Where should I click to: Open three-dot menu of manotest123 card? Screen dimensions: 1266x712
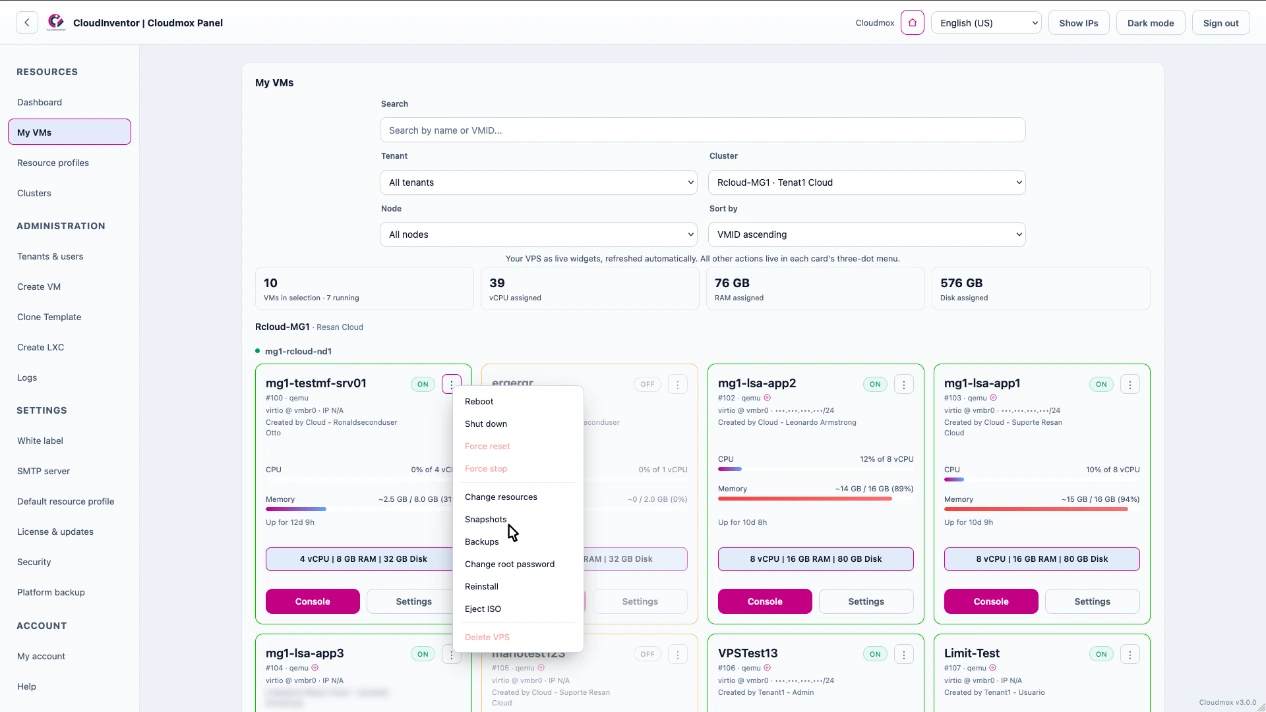tap(678, 654)
